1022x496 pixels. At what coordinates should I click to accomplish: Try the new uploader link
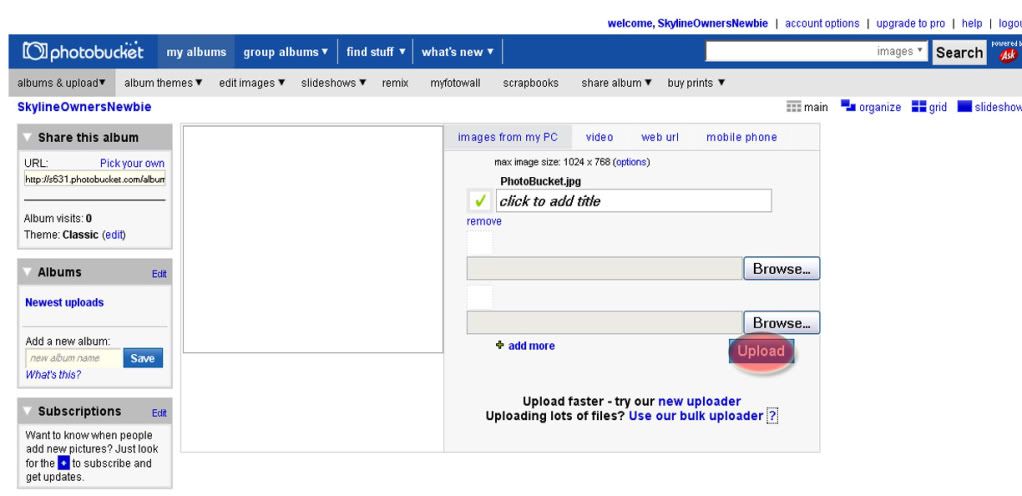coord(699,401)
